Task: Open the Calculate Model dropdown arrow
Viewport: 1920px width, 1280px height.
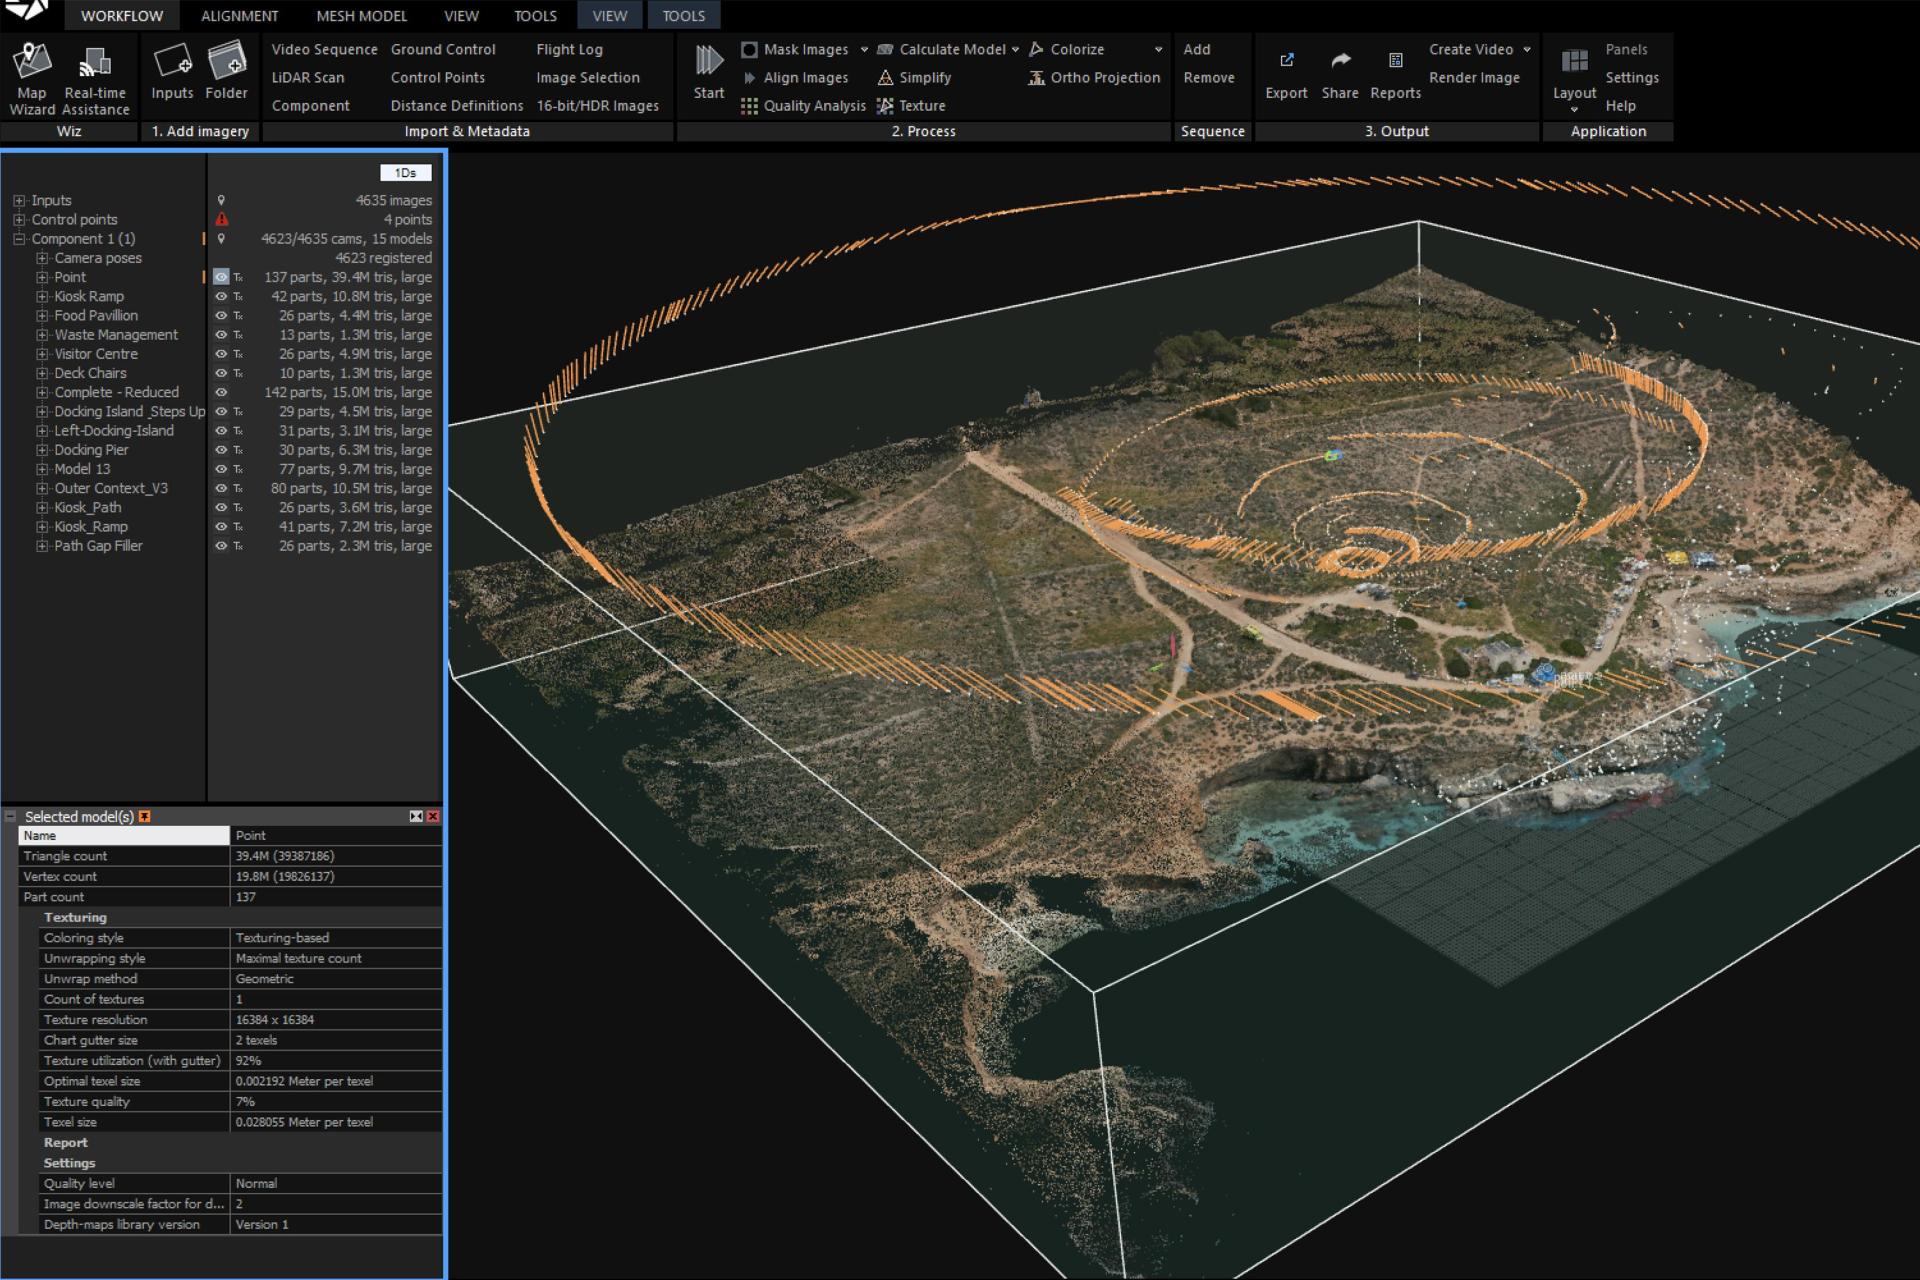Action: pyautogui.click(x=1015, y=49)
